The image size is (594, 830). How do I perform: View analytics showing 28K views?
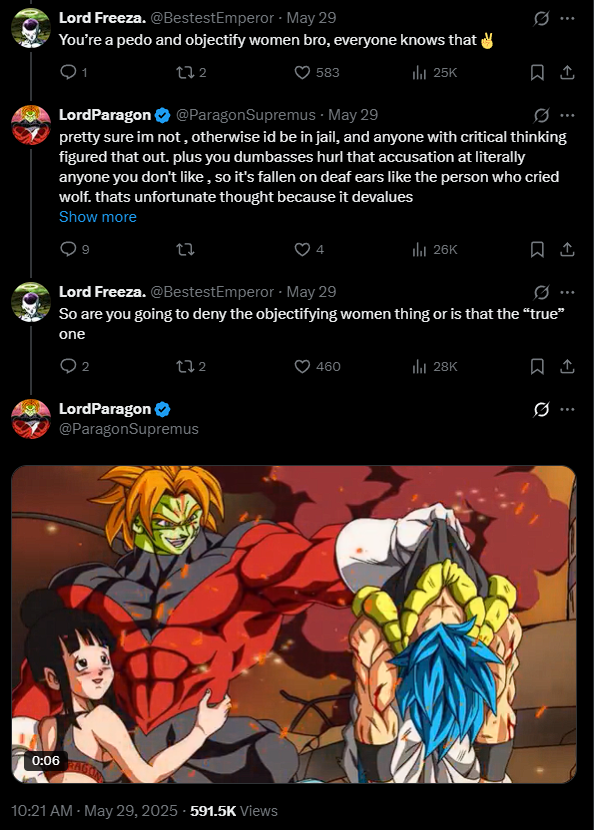(434, 366)
